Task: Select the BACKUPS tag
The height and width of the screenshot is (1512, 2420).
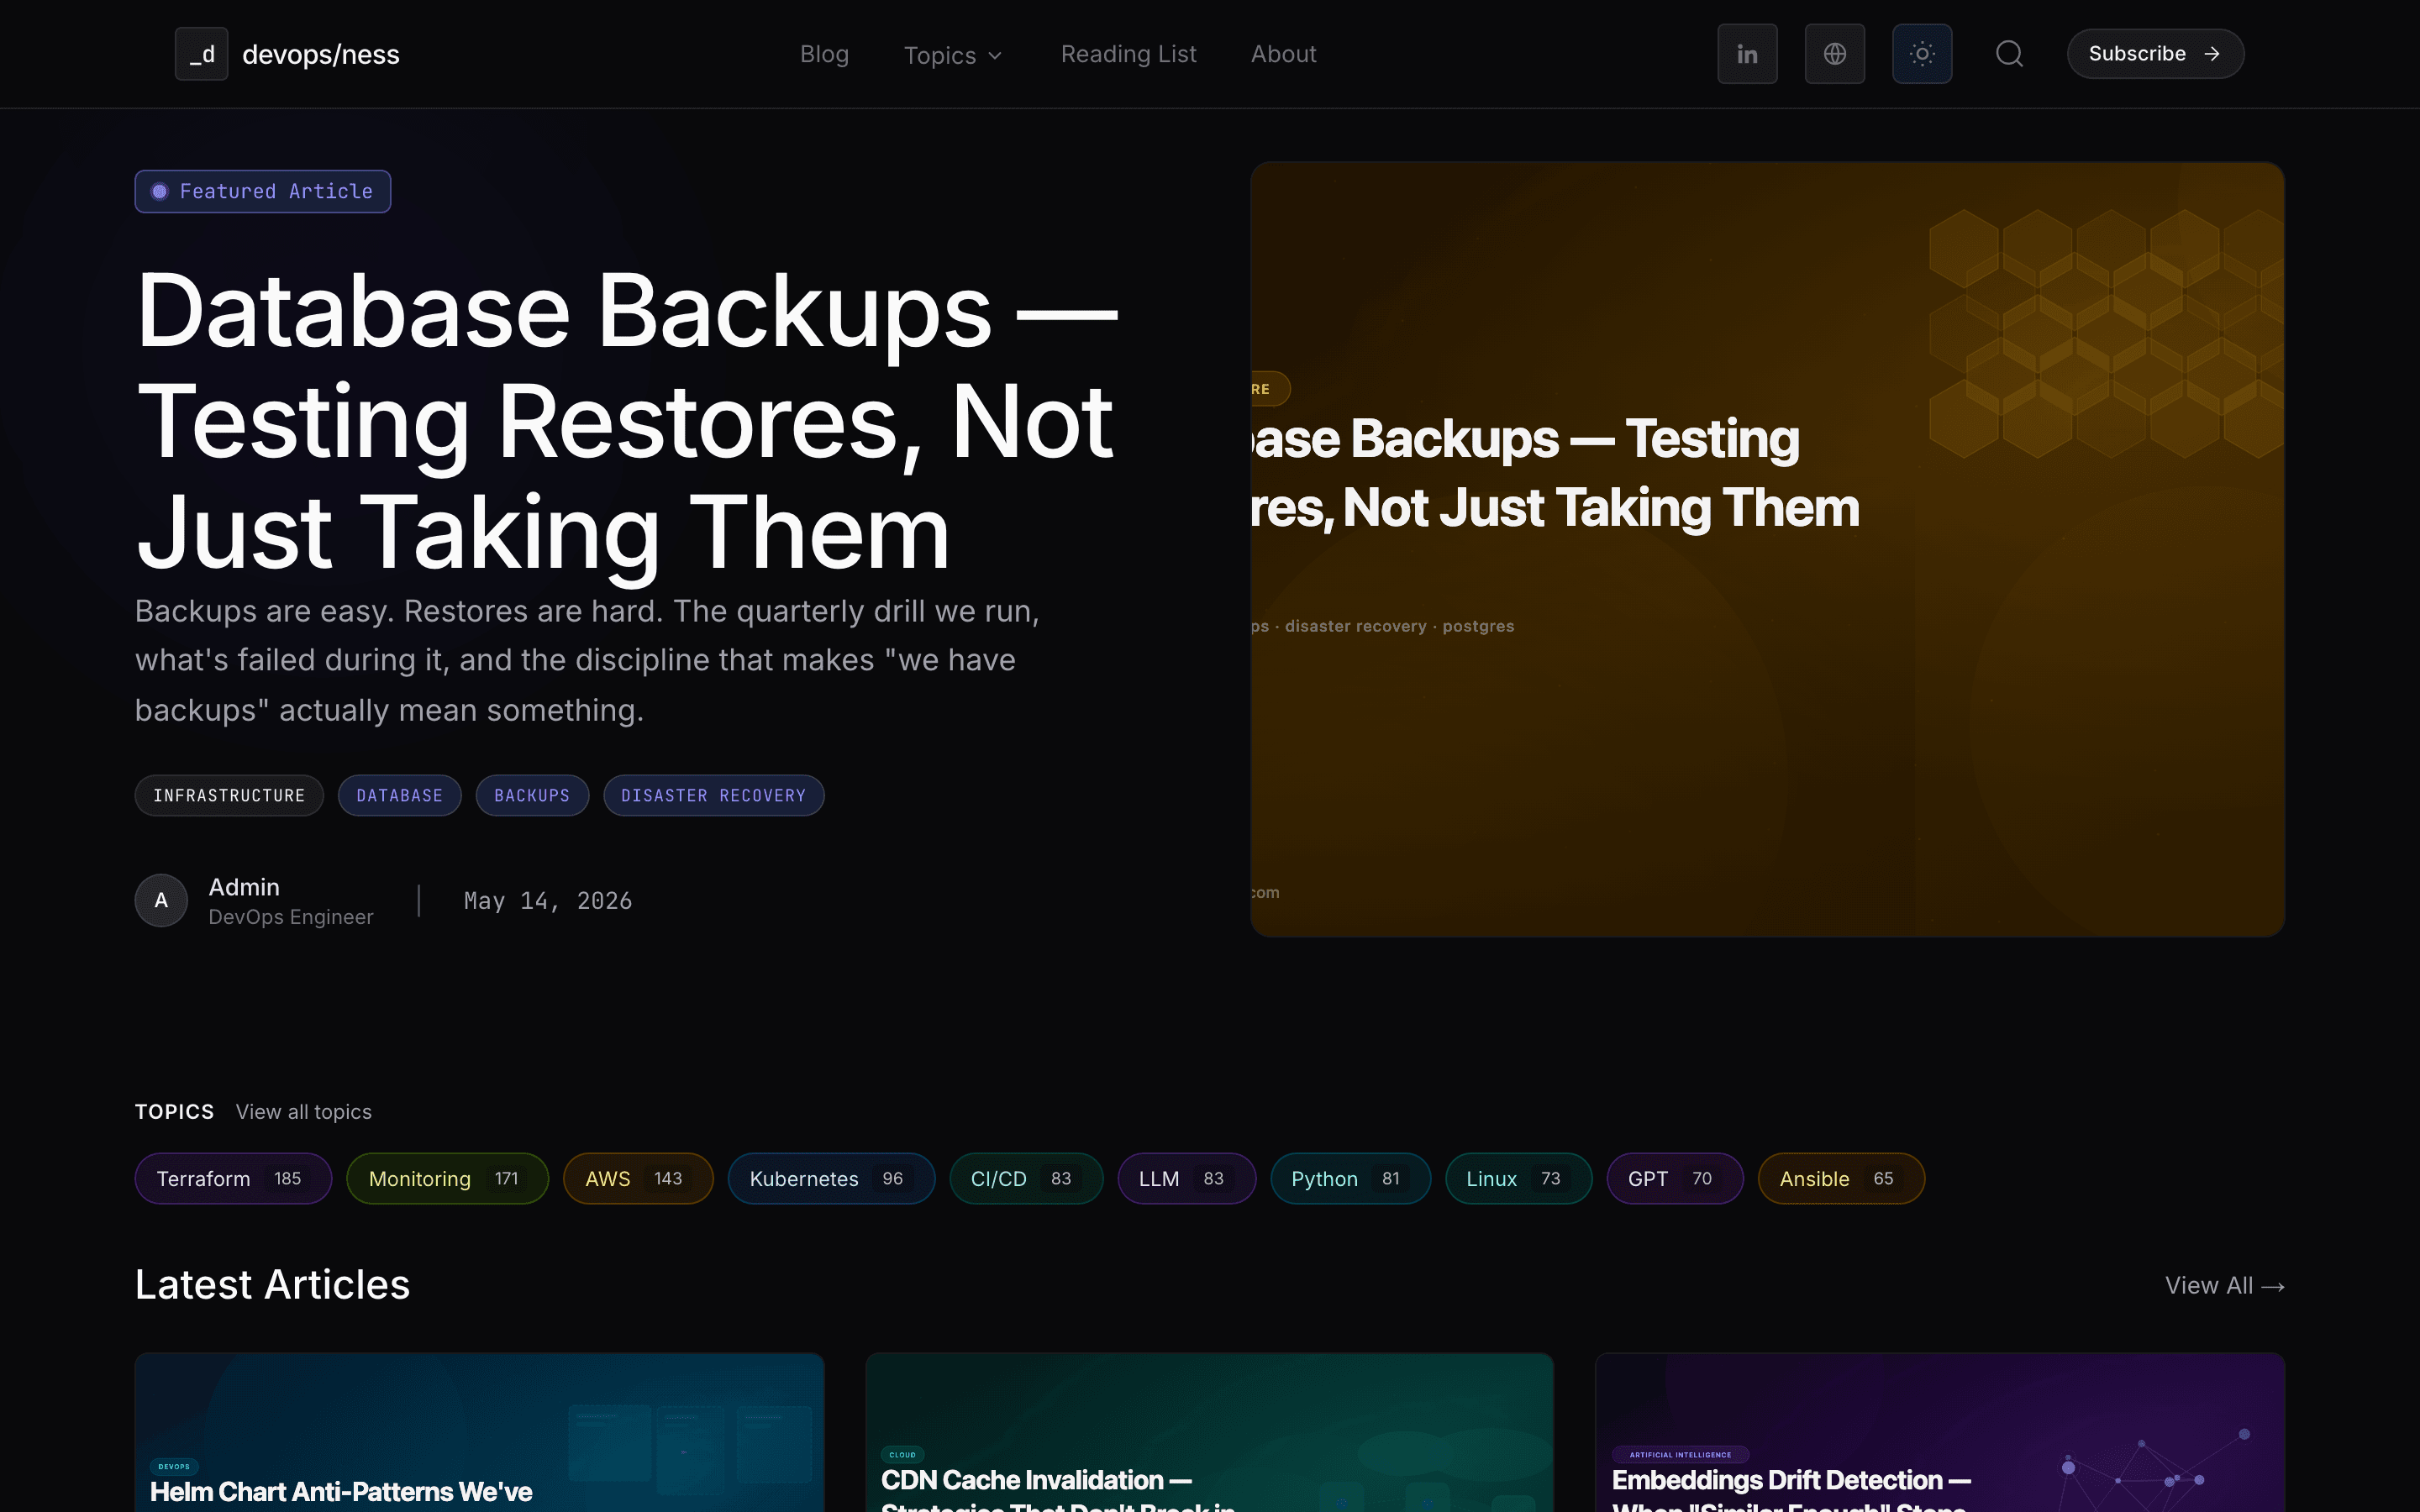Action: pos(532,795)
